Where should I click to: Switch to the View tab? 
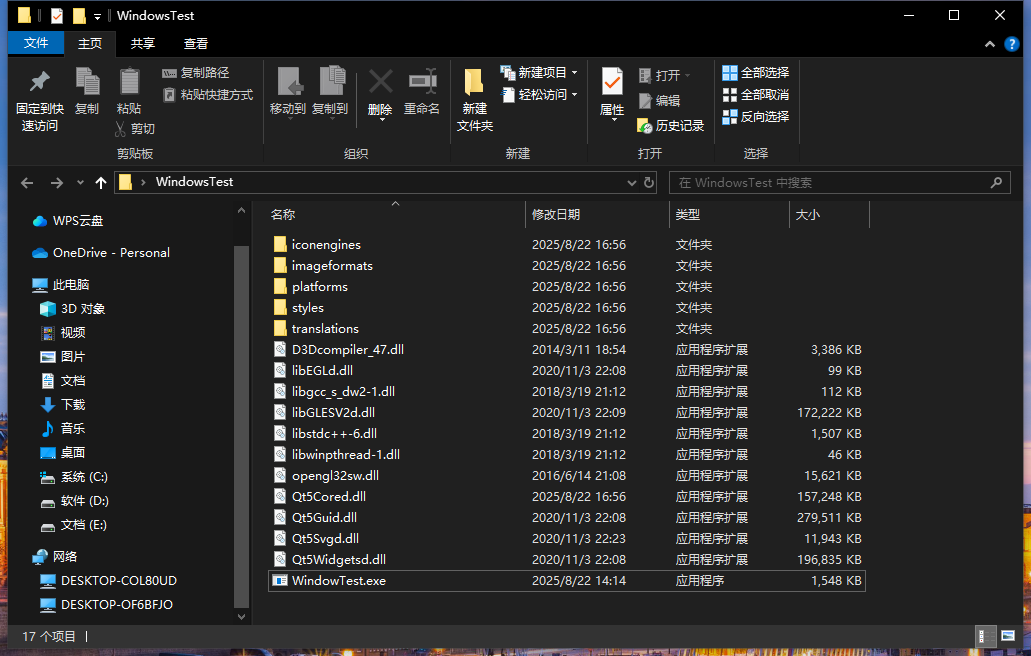[195, 43]
